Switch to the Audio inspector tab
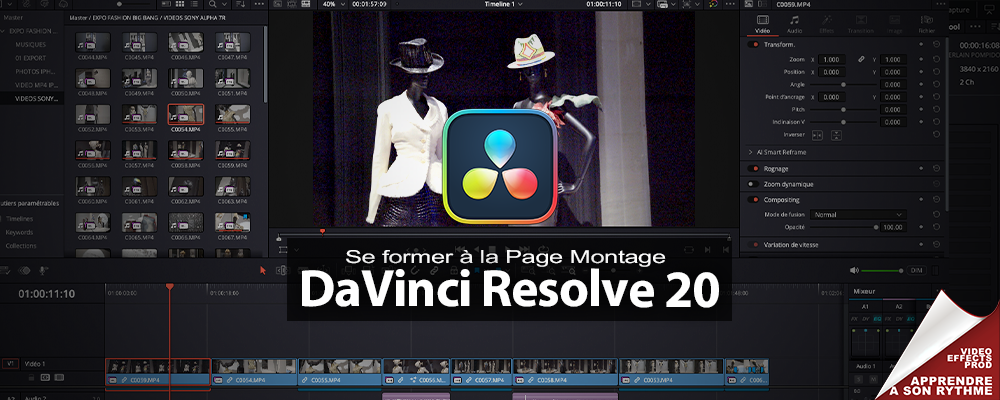 tap(795, 24)
